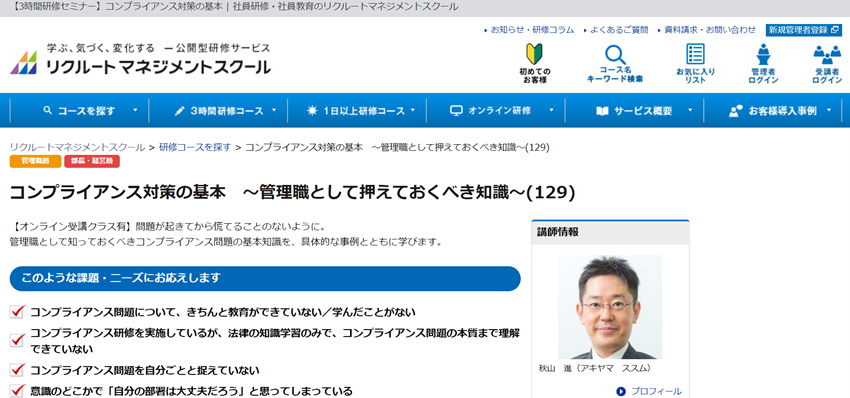Click the プロフィール arrow icon
The height and width of the screenshot is (398, 850).
[621, 391]
